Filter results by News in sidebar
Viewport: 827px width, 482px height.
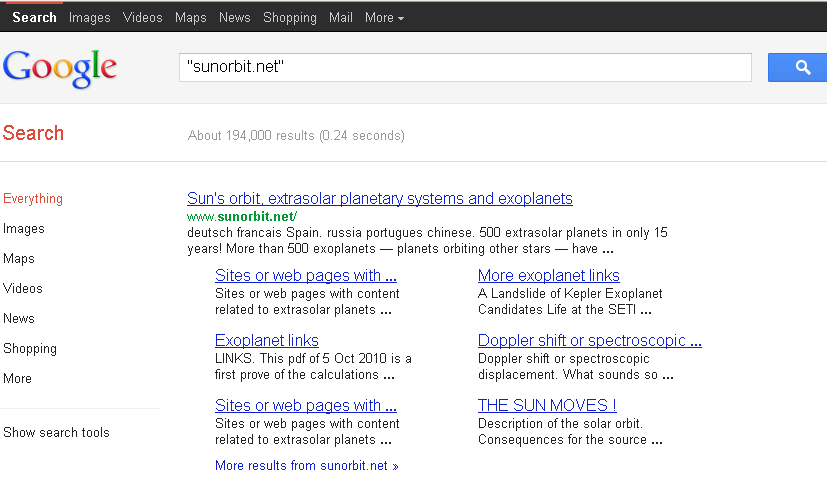click(x=19, y=319)
